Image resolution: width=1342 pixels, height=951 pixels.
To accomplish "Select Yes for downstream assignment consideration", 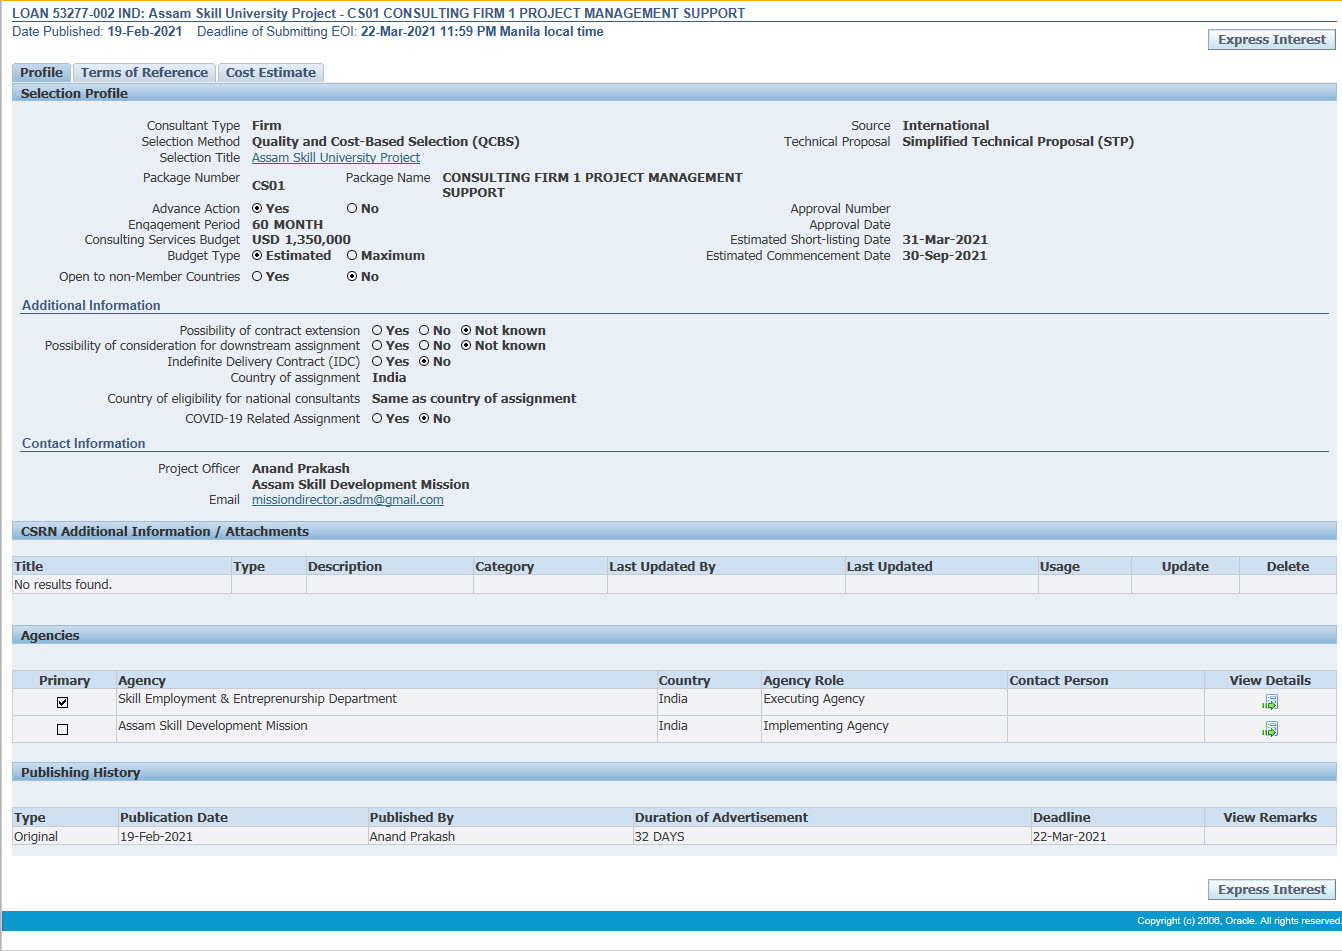I will (377, 345).
